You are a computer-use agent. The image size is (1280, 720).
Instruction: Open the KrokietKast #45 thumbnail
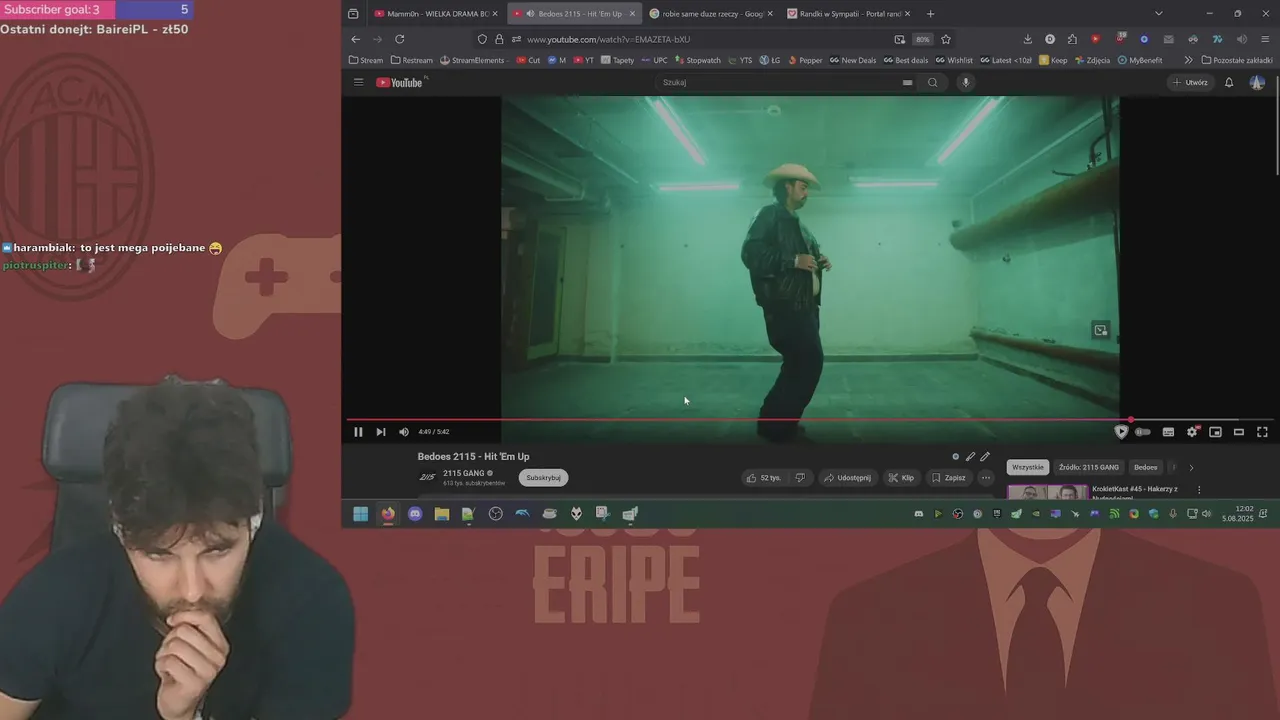point(1047,492)
